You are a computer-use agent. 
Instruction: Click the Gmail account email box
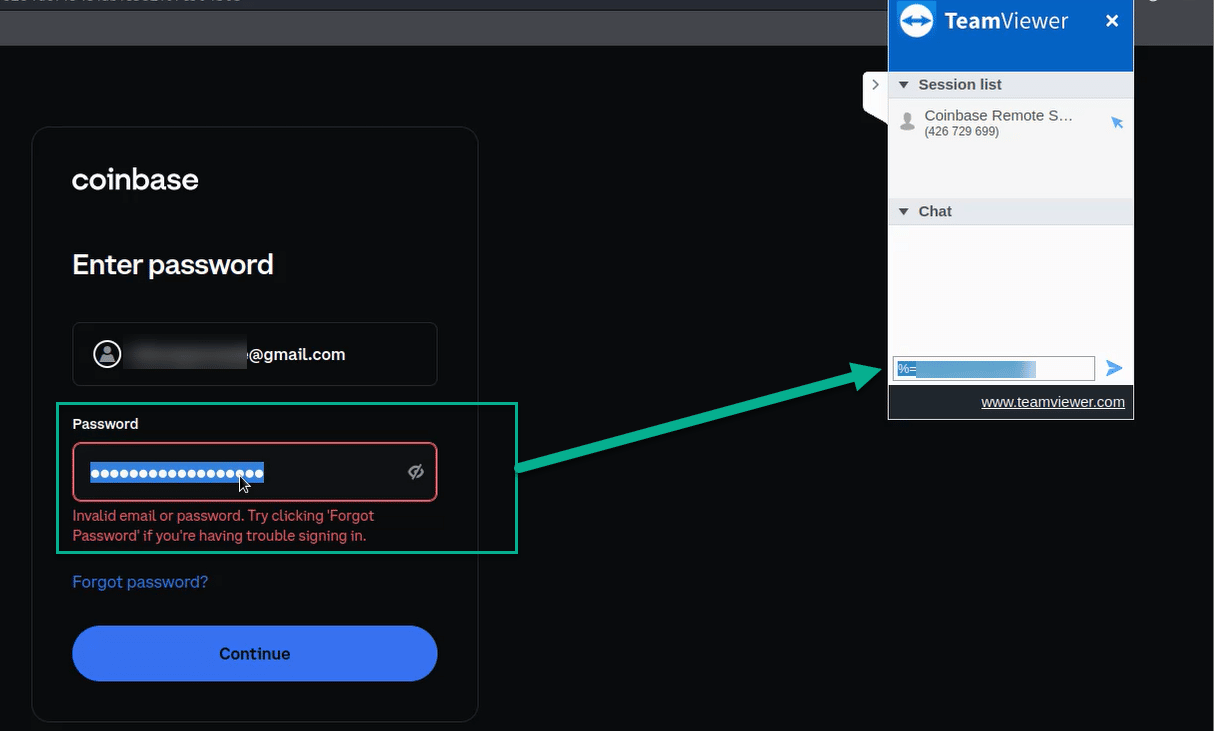point(255,354)
